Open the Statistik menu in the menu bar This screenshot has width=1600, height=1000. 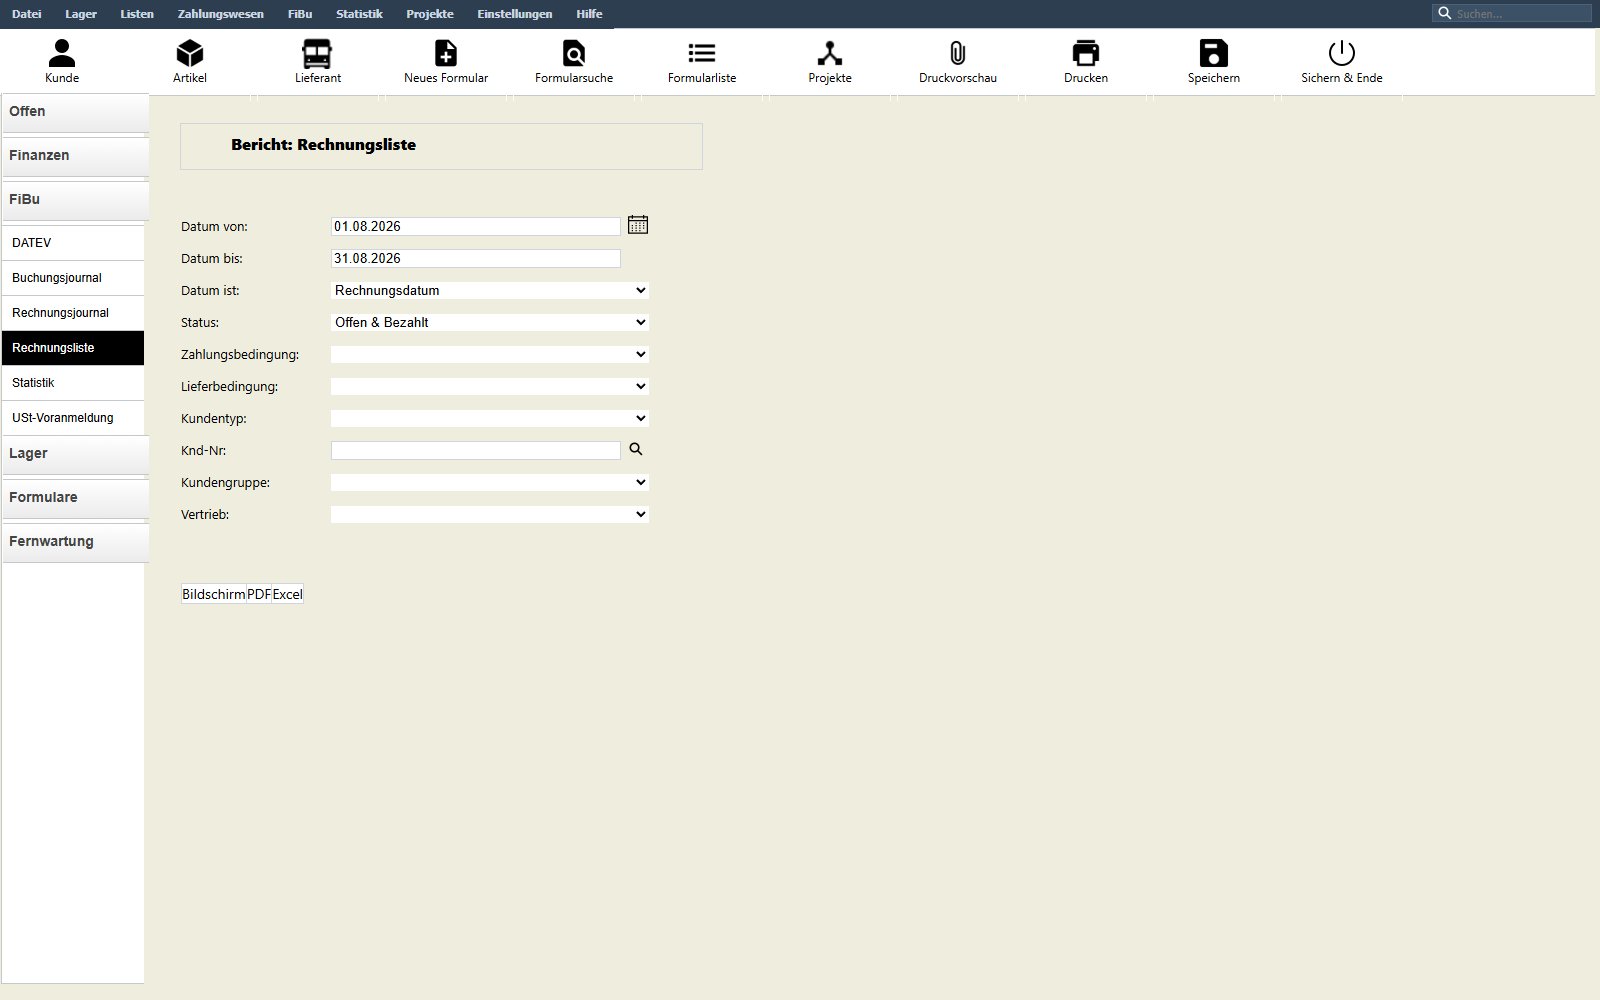(359, 14)
